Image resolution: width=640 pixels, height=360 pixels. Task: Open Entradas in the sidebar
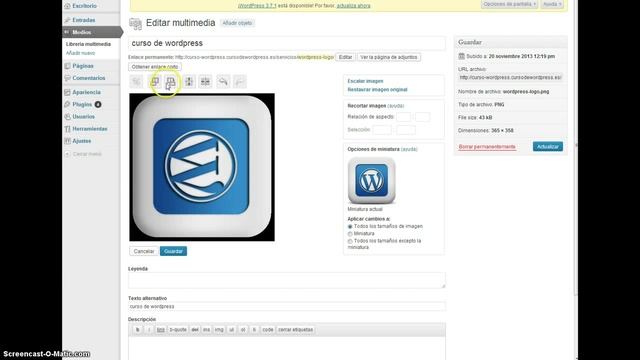click(83, 20)
